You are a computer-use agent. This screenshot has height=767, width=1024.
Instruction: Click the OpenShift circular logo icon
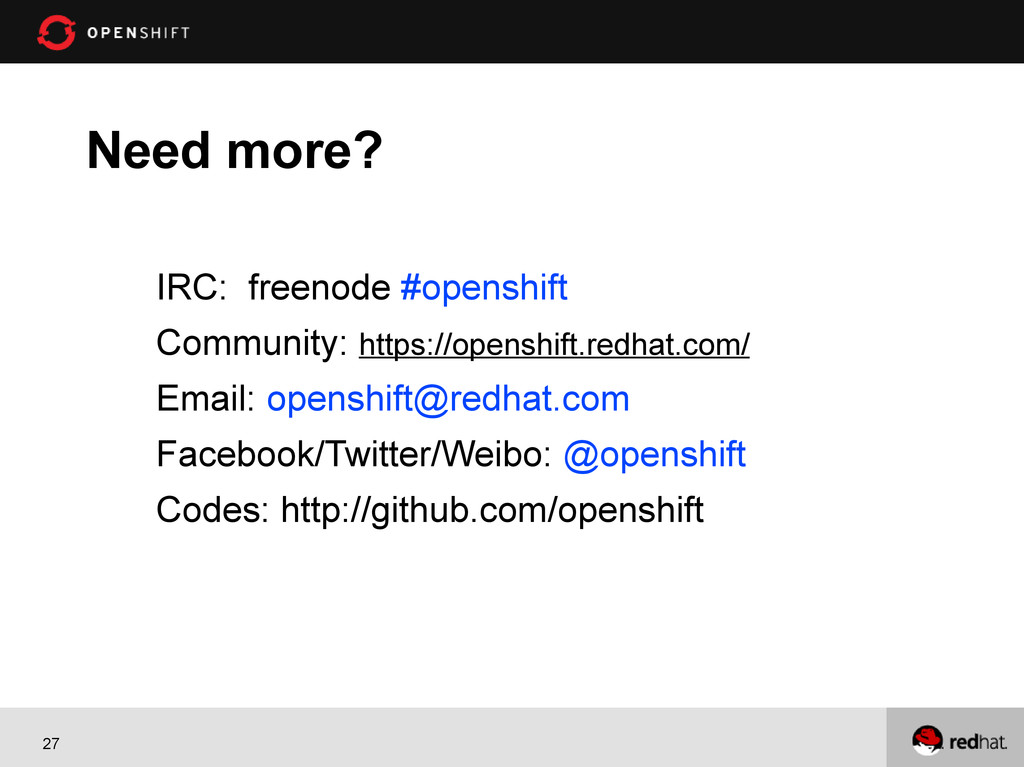pos(56,32)
